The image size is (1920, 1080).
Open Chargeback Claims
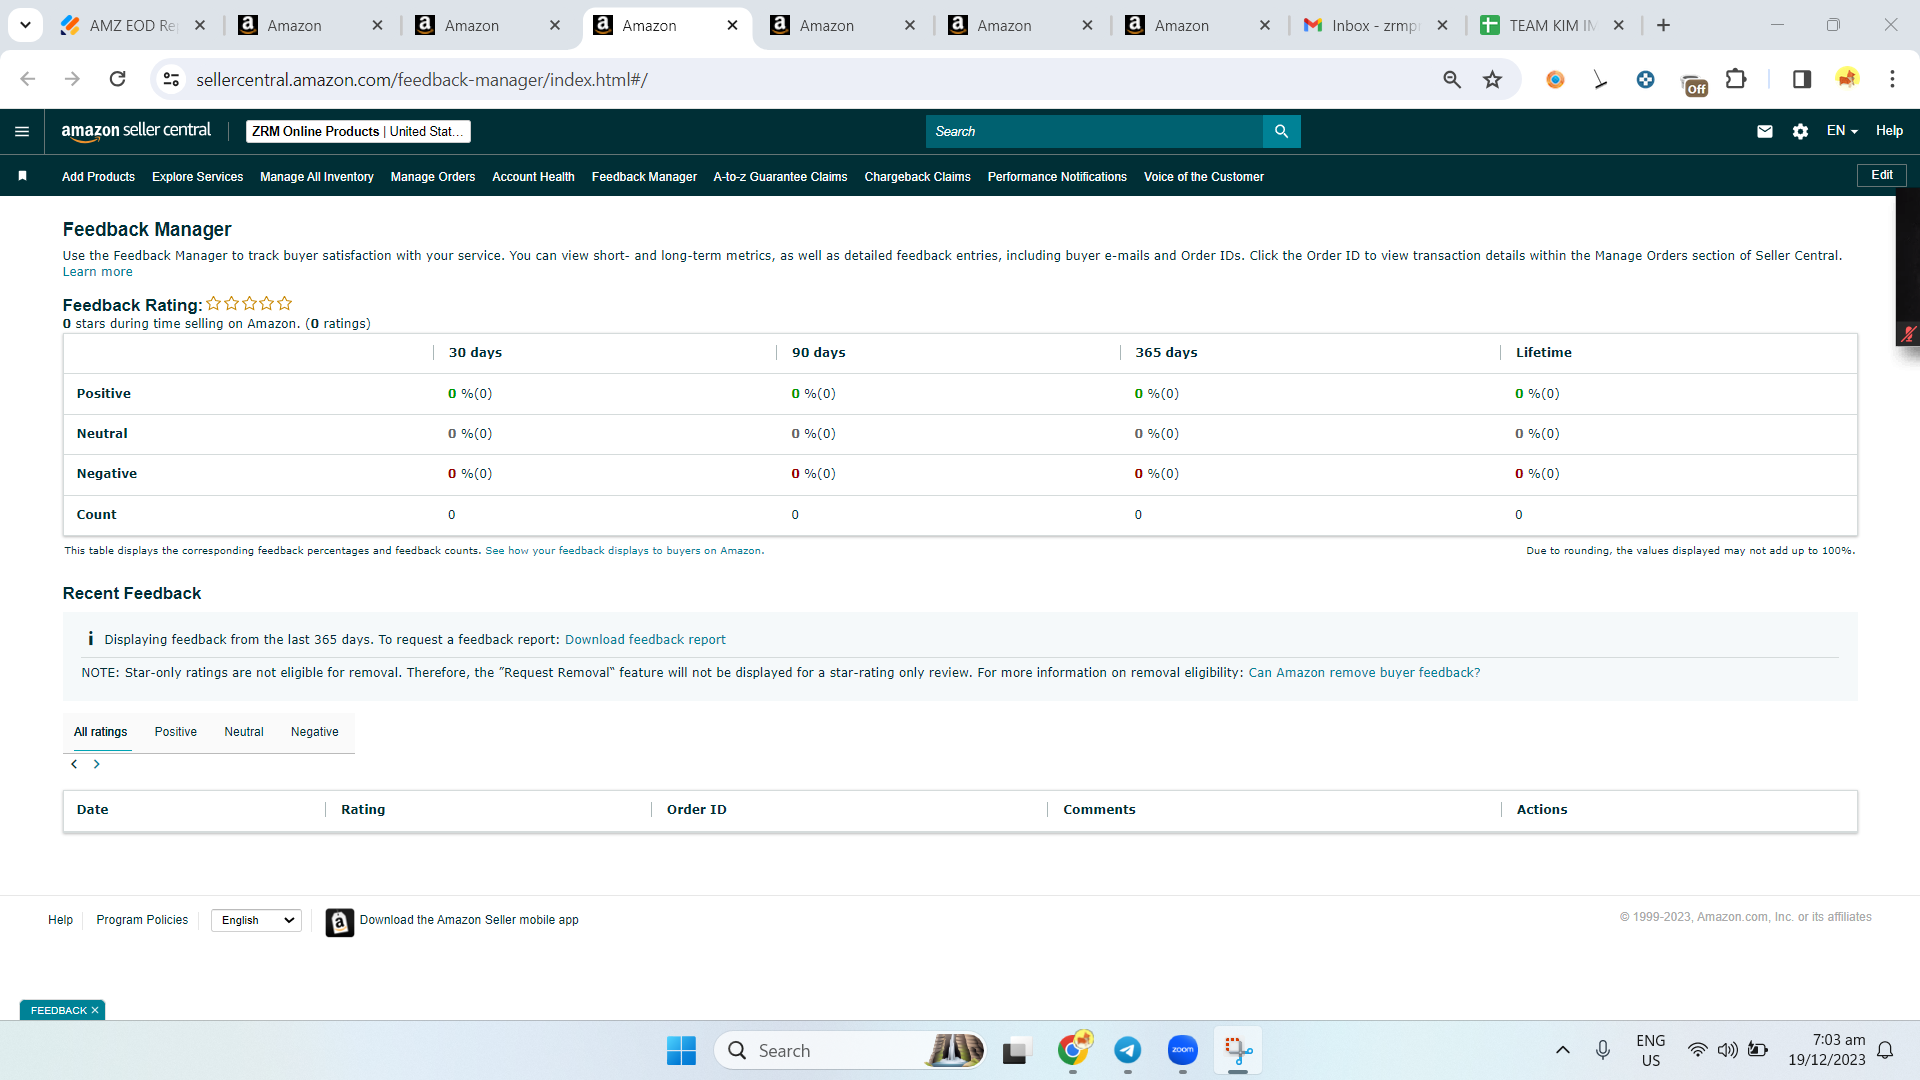pyautogui.click(x=917, y=177)
